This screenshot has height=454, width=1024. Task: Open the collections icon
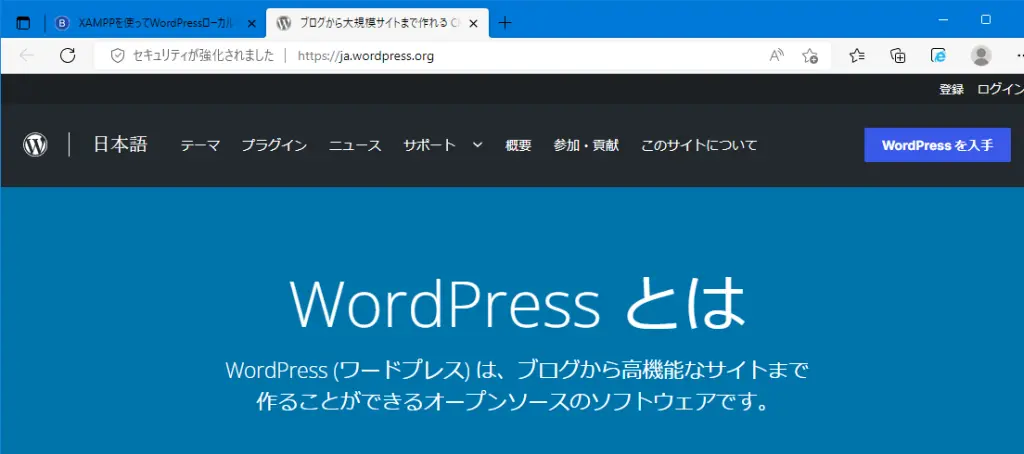point(898,56)
